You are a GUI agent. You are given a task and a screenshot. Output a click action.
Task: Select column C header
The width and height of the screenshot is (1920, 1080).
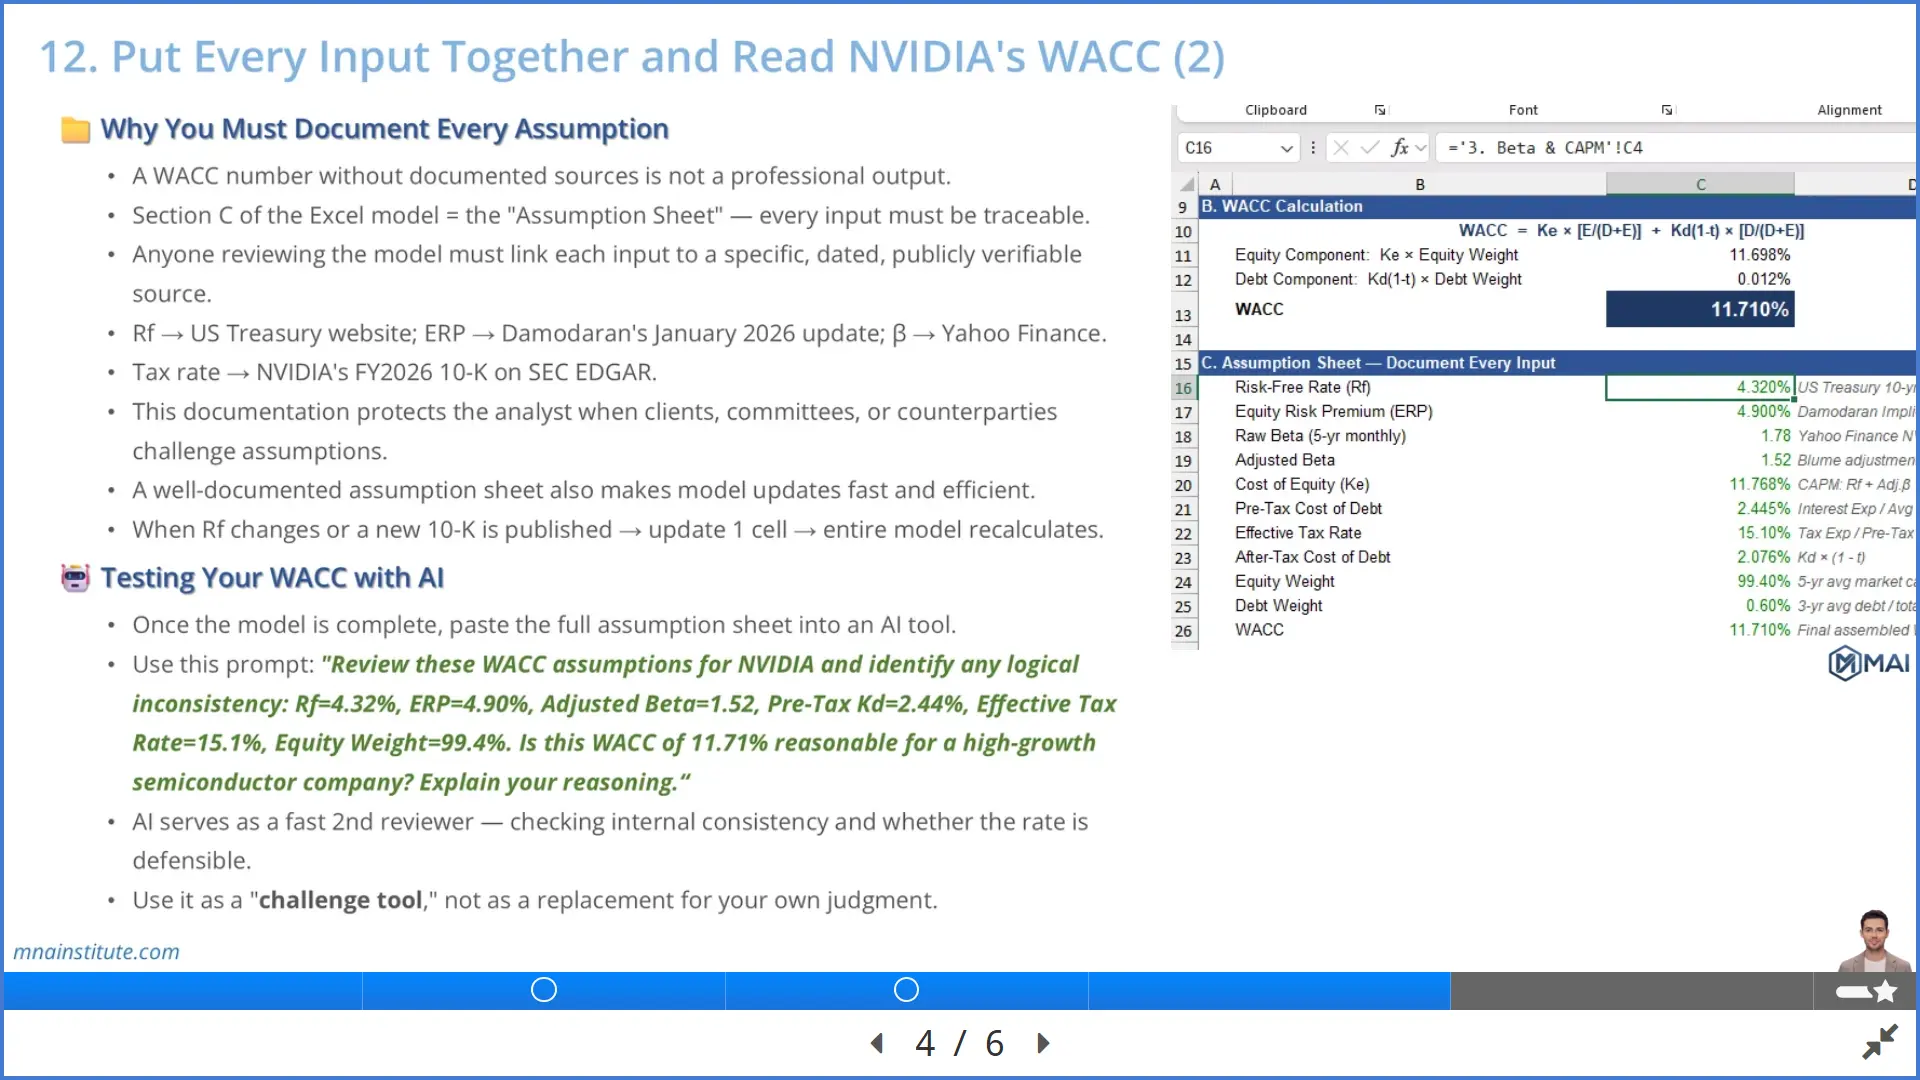tap(1700, 184)
